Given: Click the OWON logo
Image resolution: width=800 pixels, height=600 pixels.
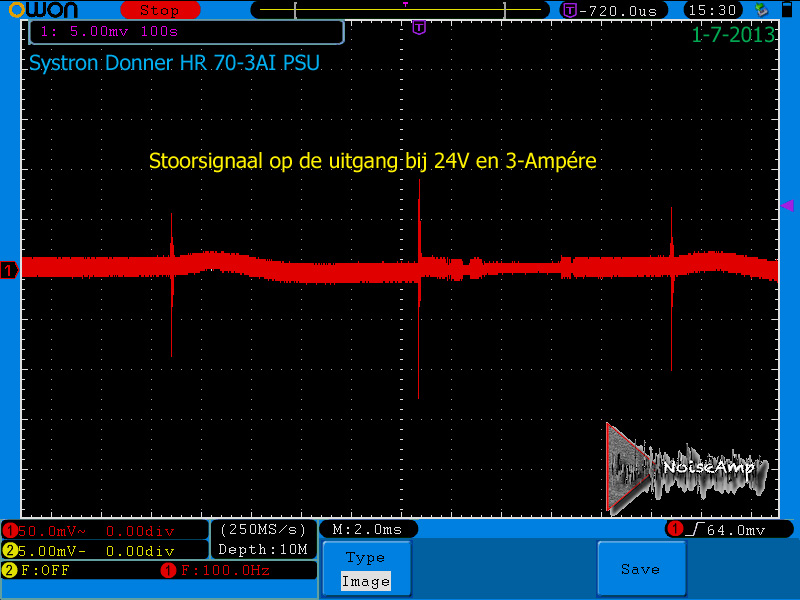Looking at the screenshot, I should tap(43, 10).
